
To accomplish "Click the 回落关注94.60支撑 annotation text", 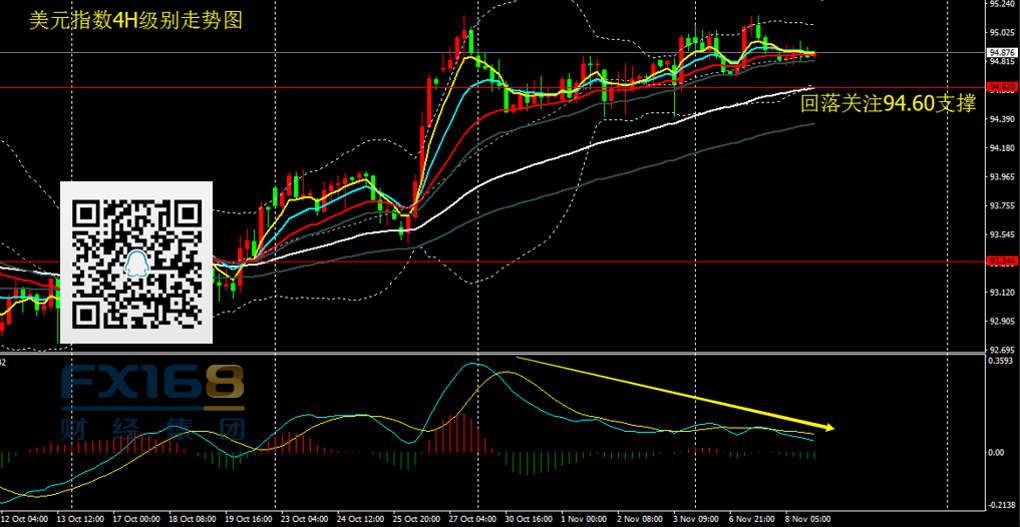I will [888, 103].
